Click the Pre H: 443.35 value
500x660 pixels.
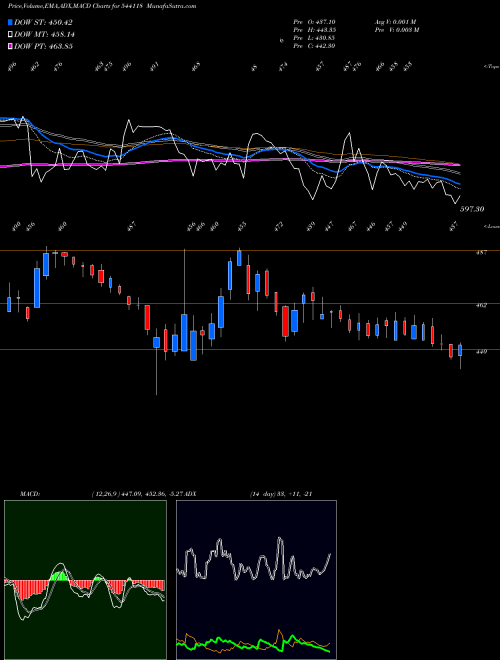[314, 30]
